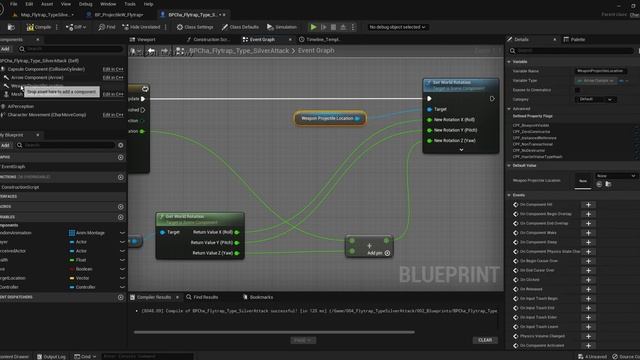This screenshot has height=360, width=640.
Task: Select the Weapon Projectile Location variable node
Action: (x=330, y=118)
